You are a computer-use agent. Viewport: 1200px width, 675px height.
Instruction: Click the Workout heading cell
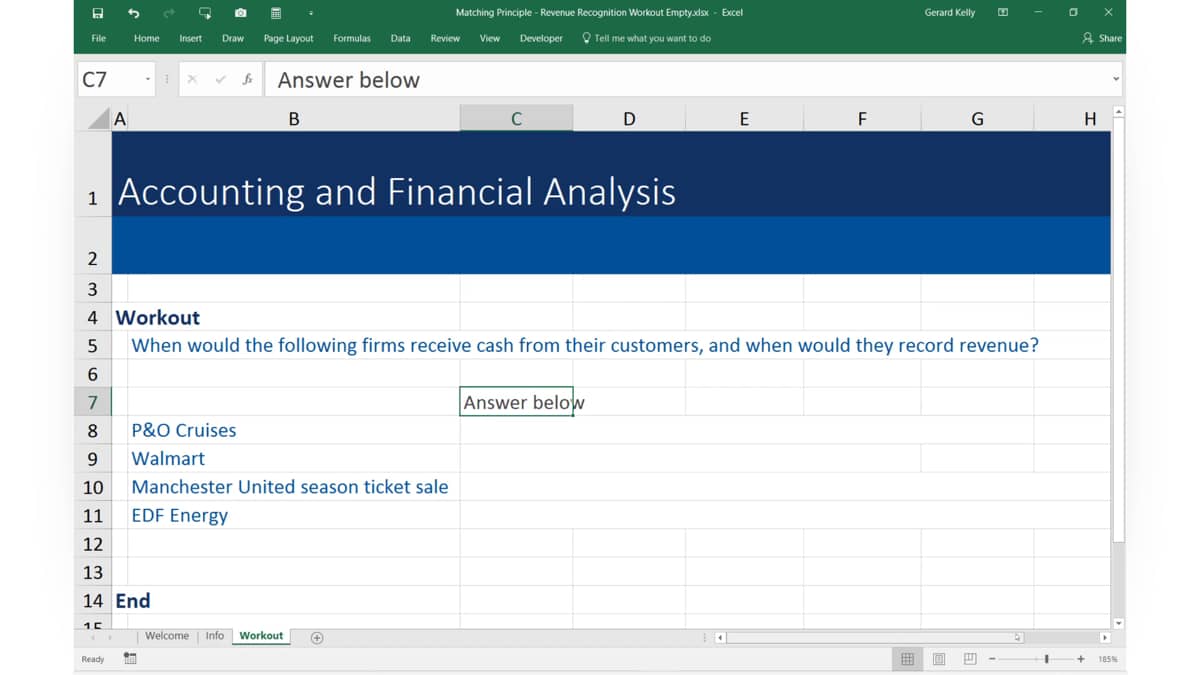(158, 317)
